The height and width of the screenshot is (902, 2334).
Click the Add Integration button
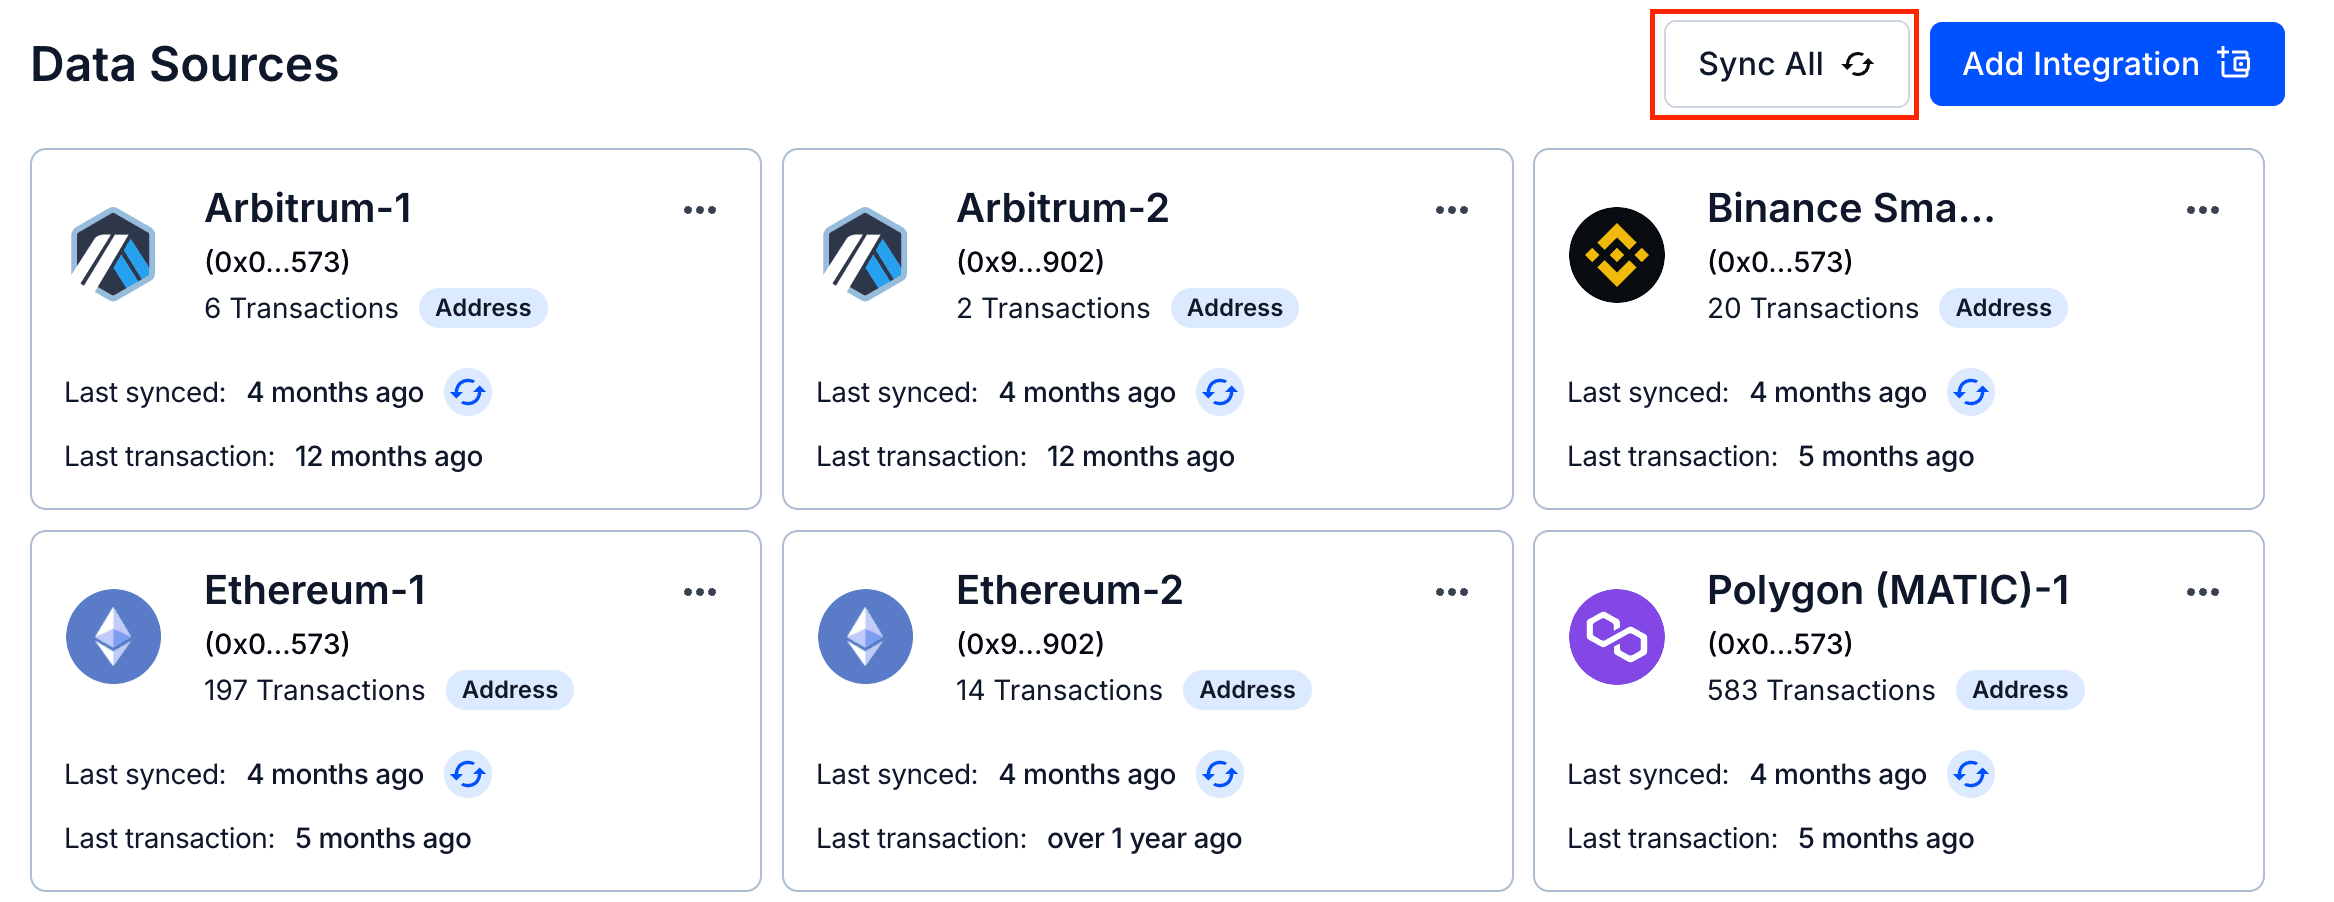pyautogui.click(x=2106, y=64)
